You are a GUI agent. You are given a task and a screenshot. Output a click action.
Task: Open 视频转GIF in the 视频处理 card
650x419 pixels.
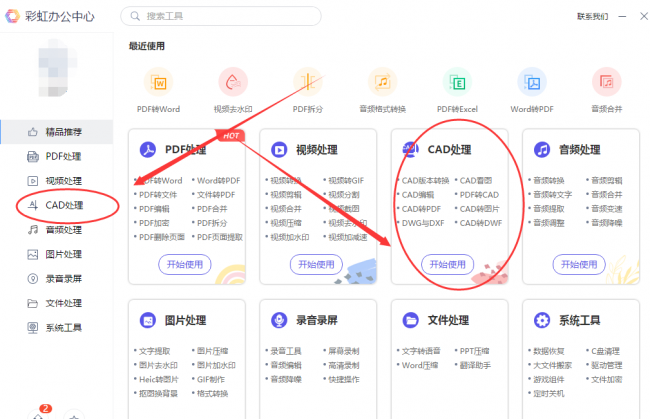(346, 181)
